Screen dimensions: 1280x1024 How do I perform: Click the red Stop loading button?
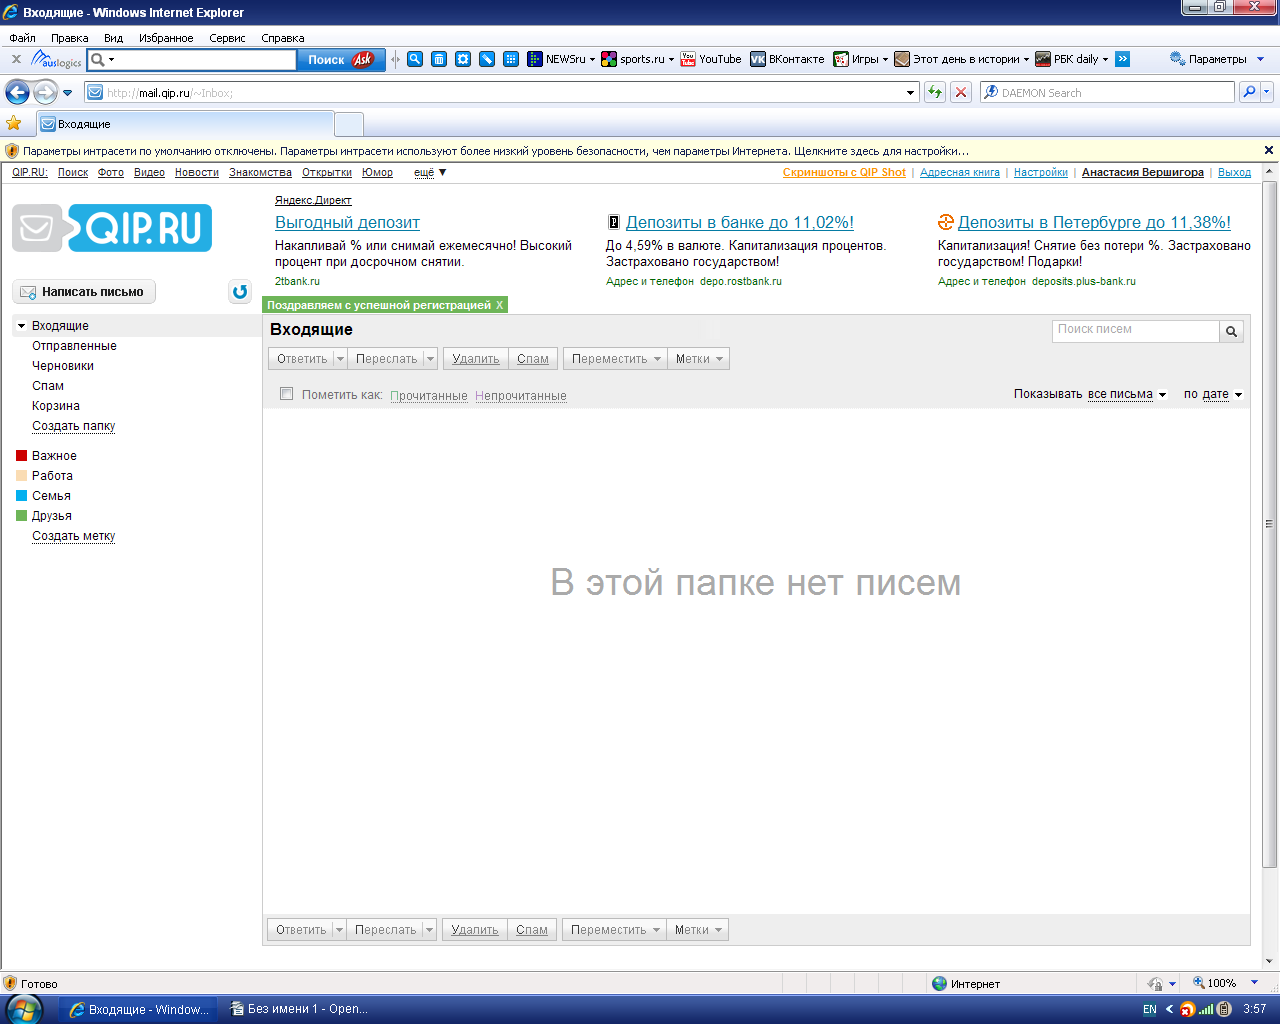tap(961, 92)
